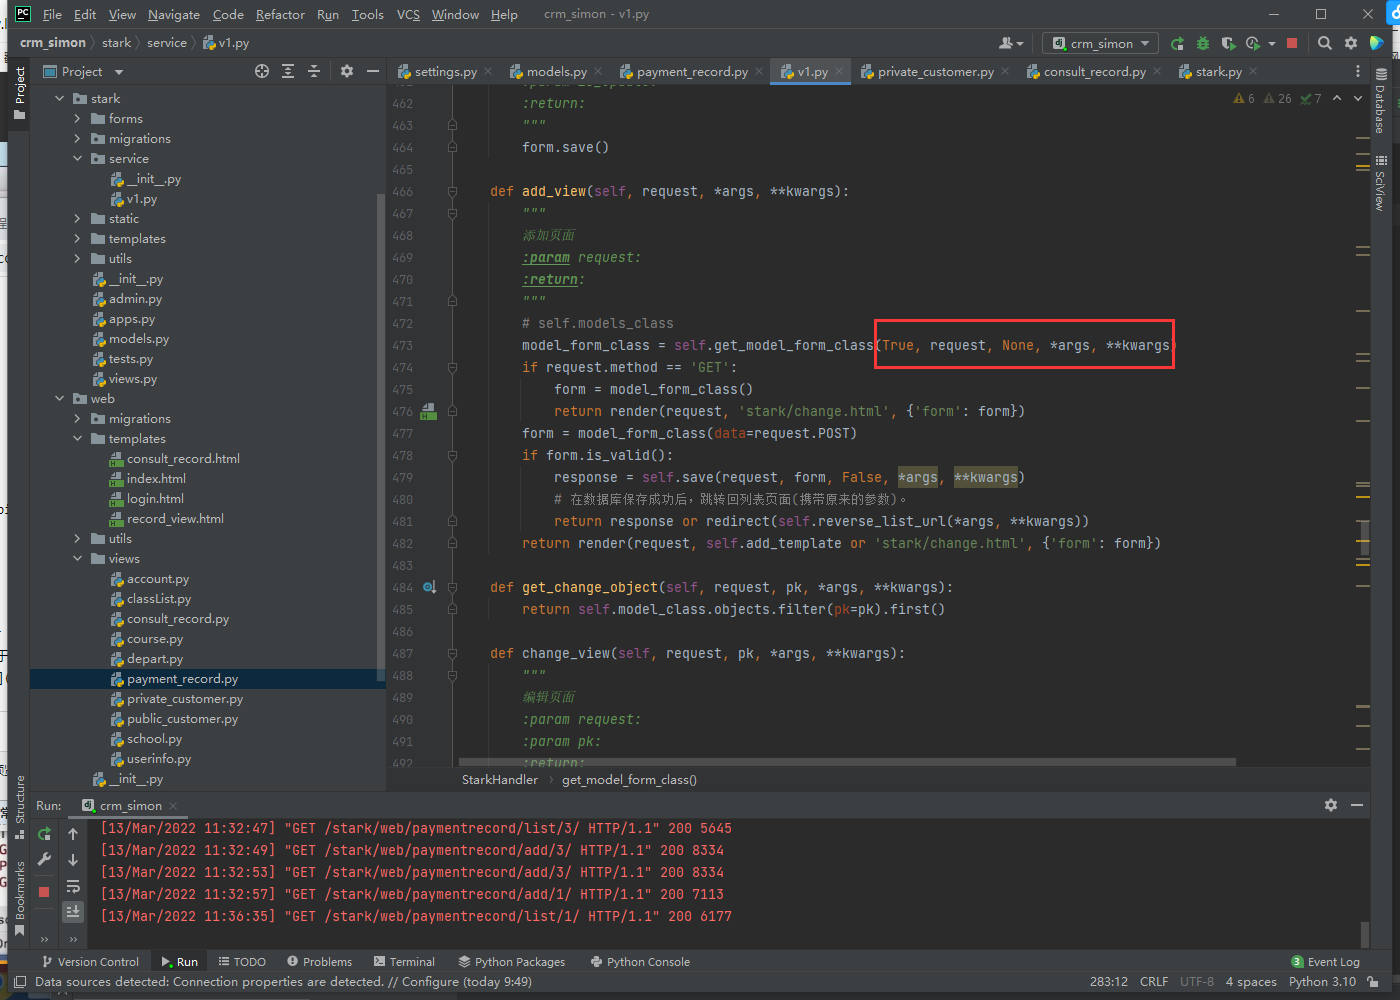Viewport: 1400px width, 1000px height.
Task: Open the Terminal tool window button
Action: 404,961
